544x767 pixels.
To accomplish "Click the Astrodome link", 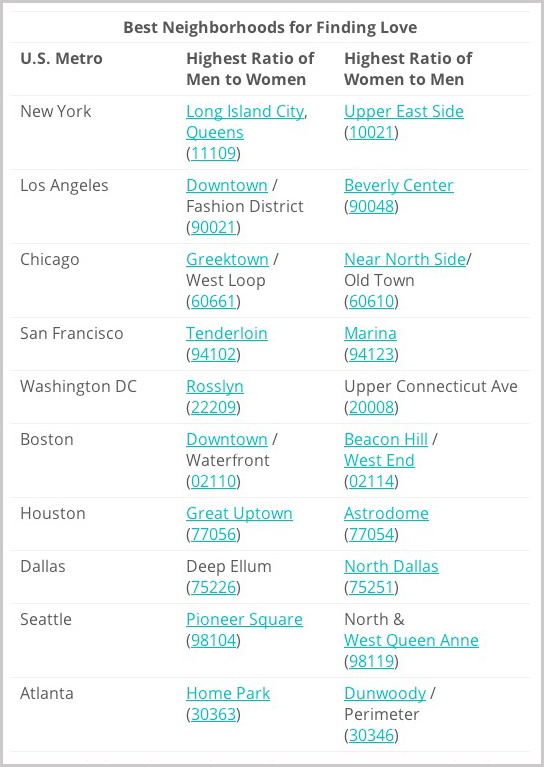I will 386,514.
